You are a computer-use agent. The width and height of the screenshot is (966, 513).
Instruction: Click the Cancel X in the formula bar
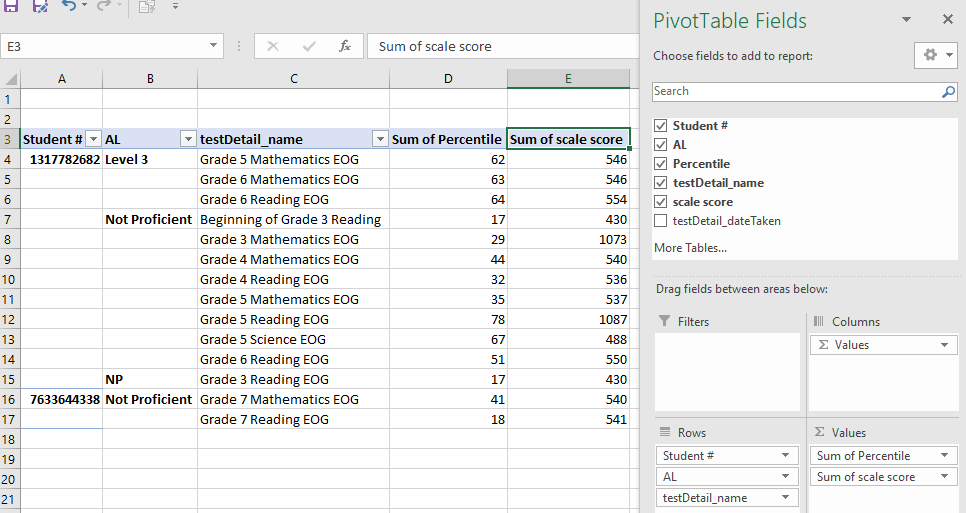[273, 46]
